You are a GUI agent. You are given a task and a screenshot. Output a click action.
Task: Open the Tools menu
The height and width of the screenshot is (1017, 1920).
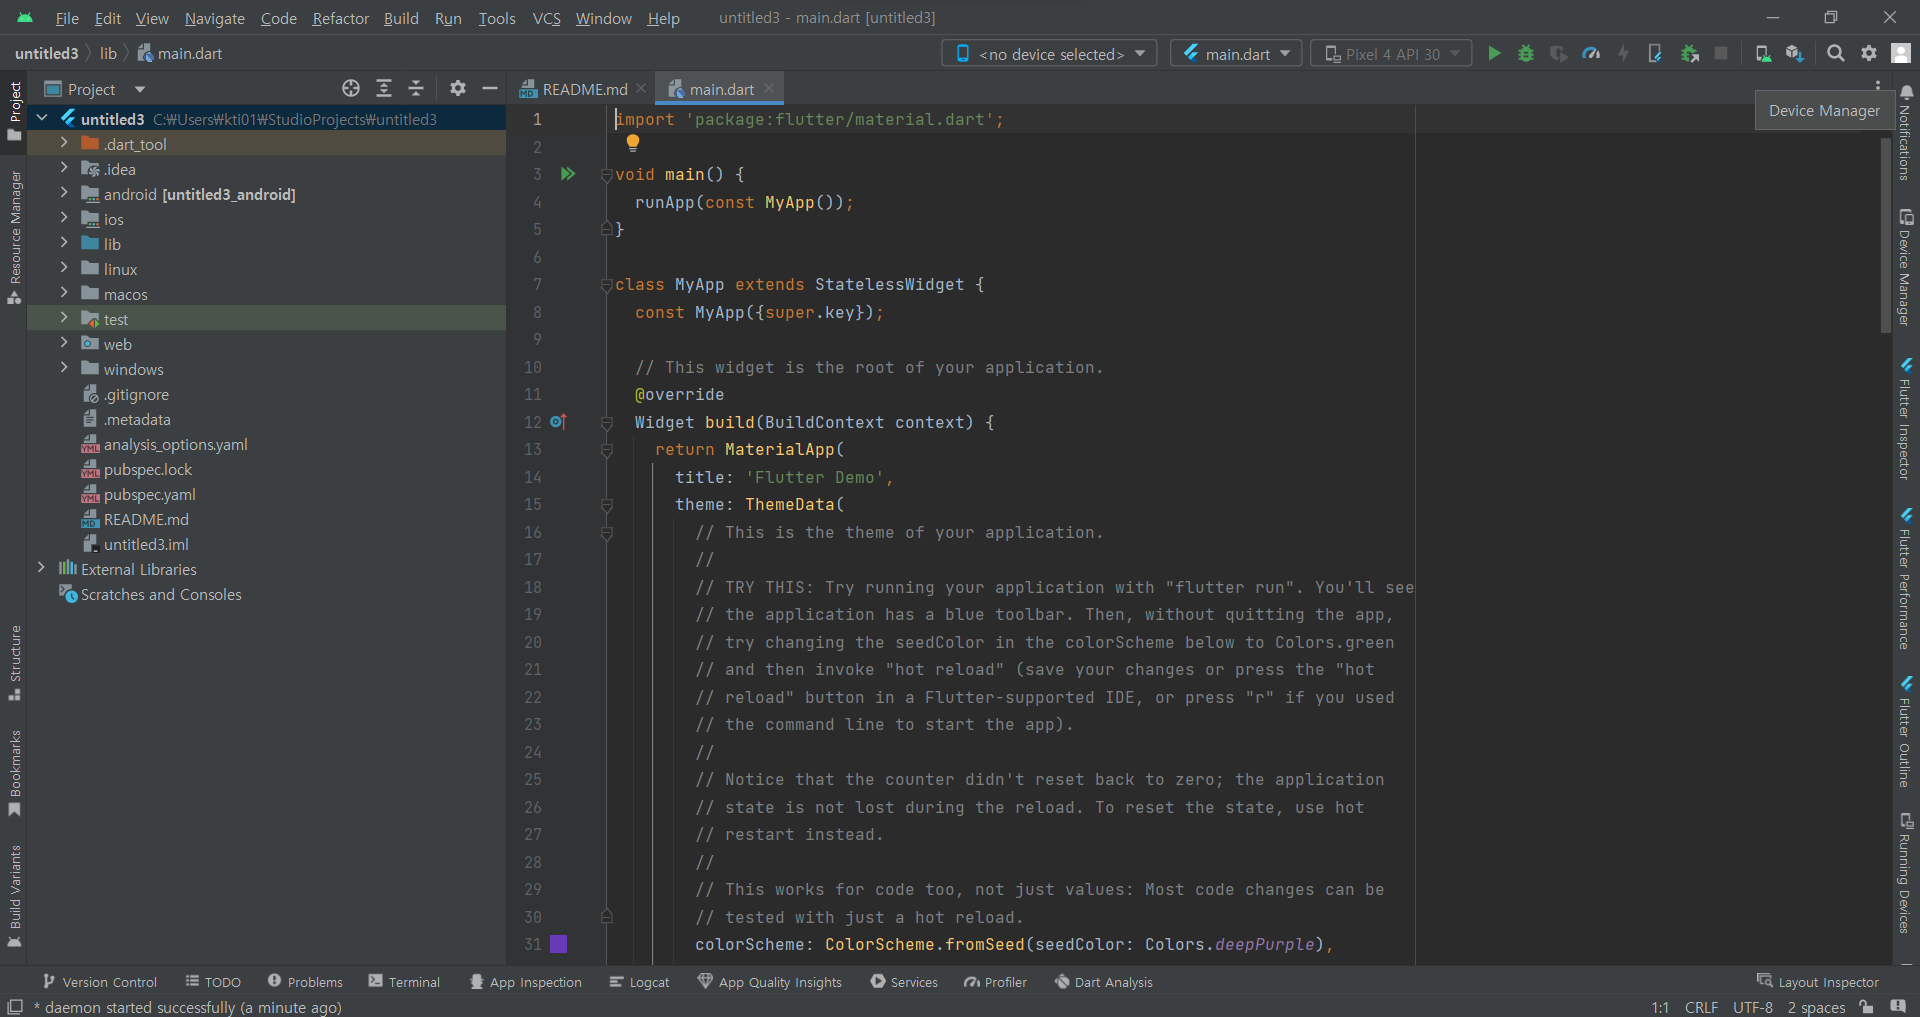(x=496, y=18)
